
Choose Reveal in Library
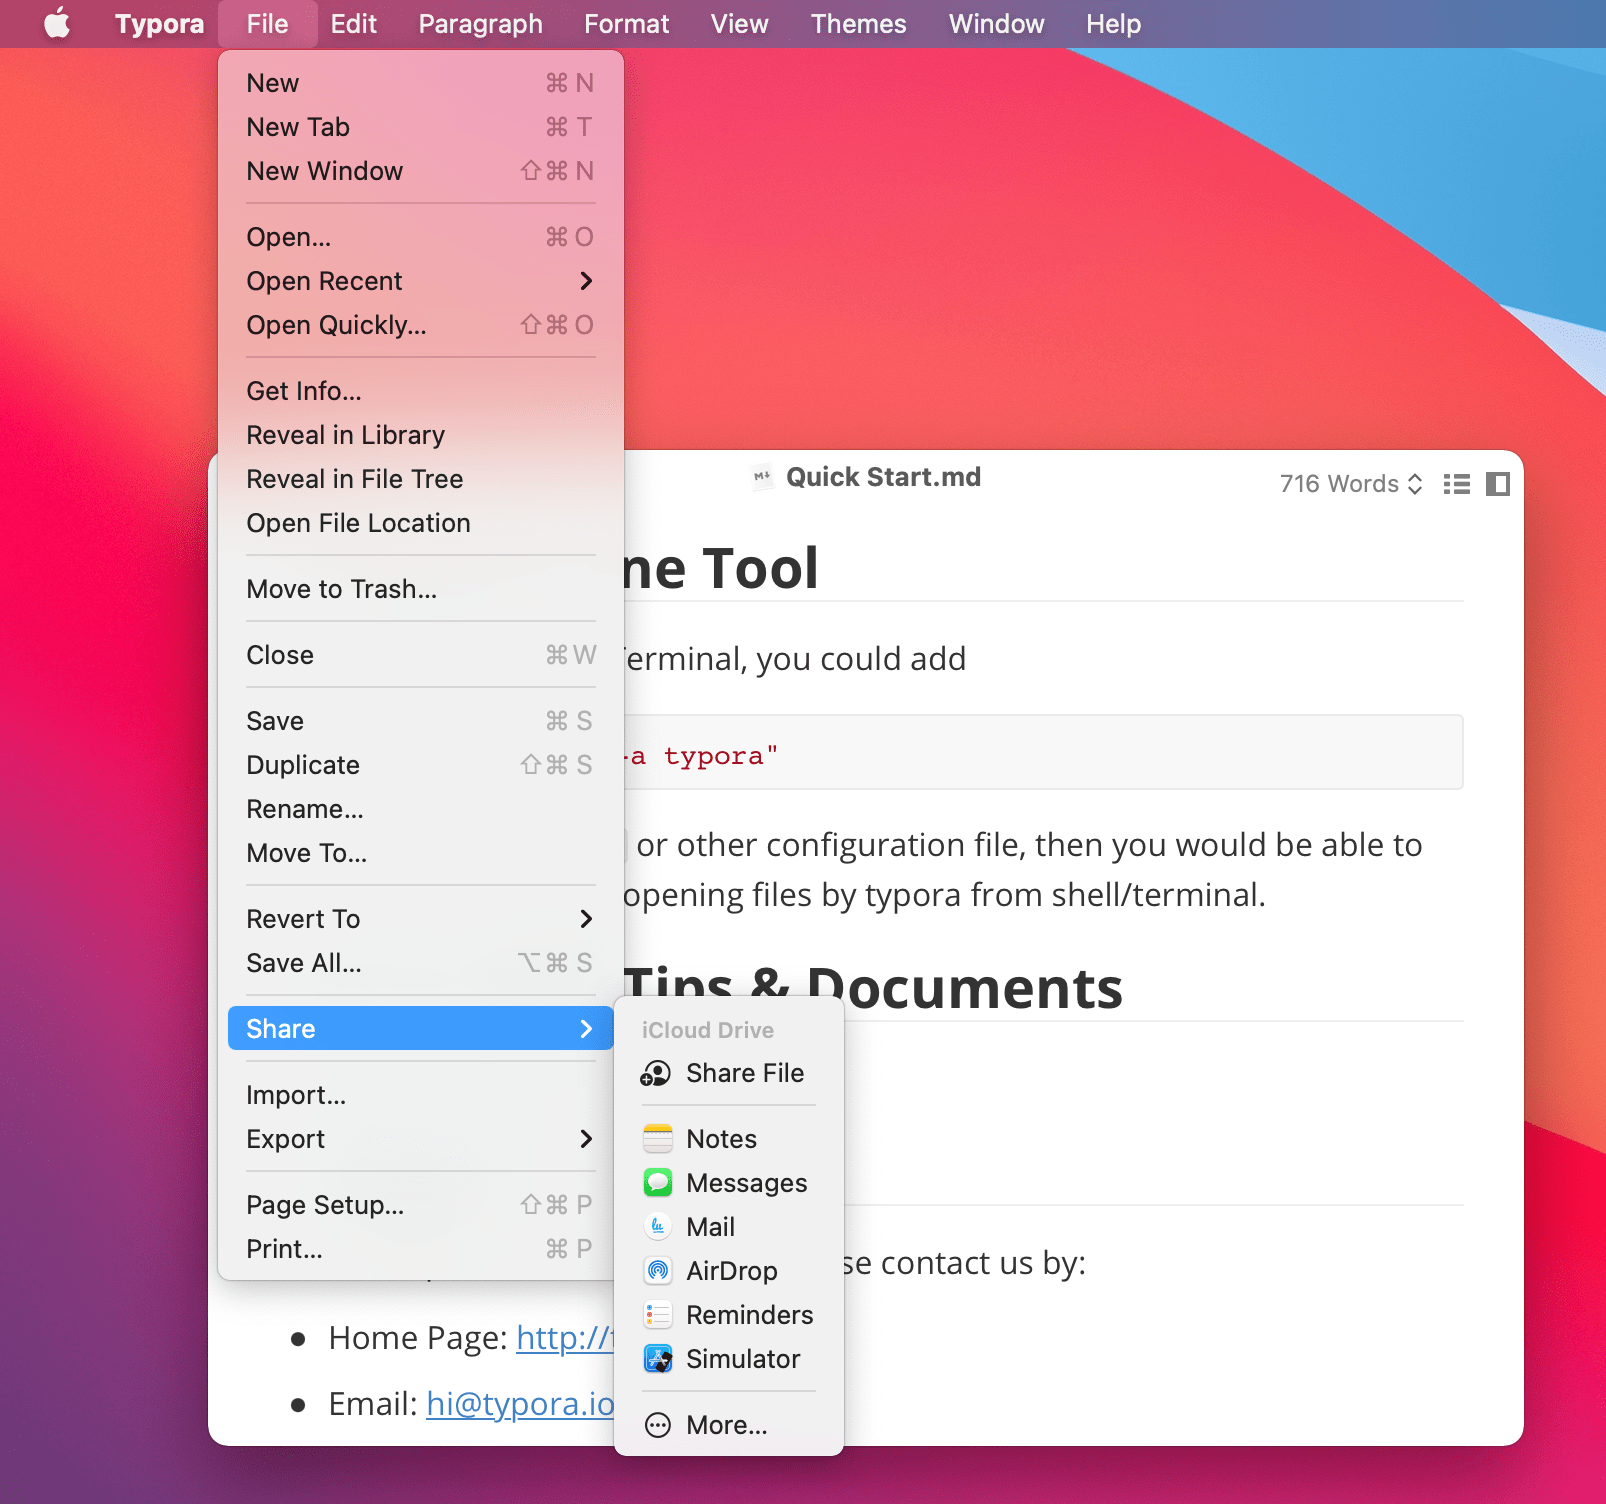(420, 435)
